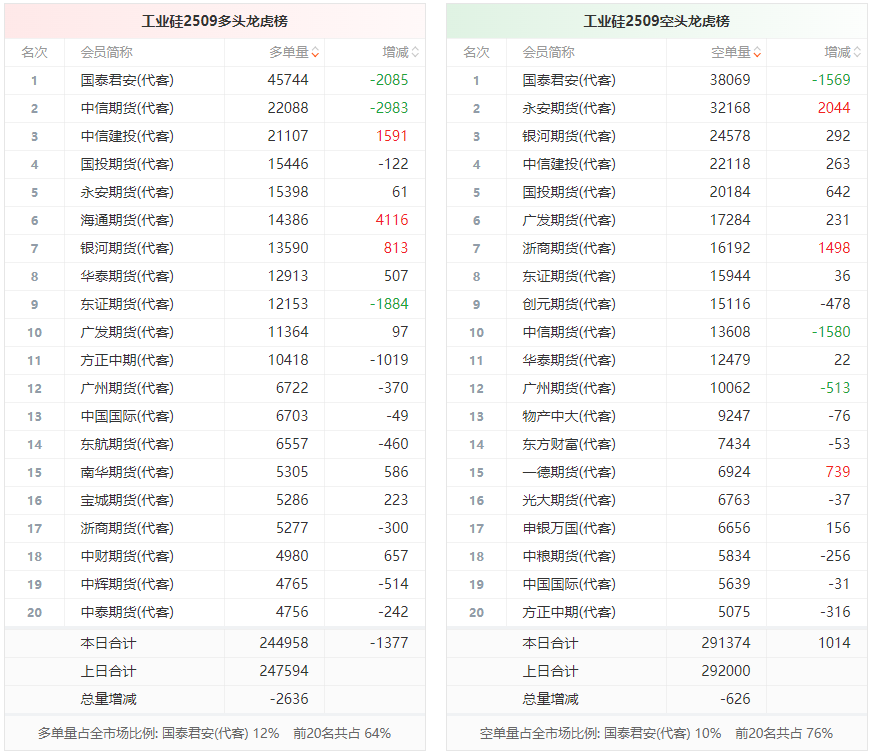Click 空单量占全市场比例 footer text
The width and height of the screenshot is (872, 754).
[656, 733]
